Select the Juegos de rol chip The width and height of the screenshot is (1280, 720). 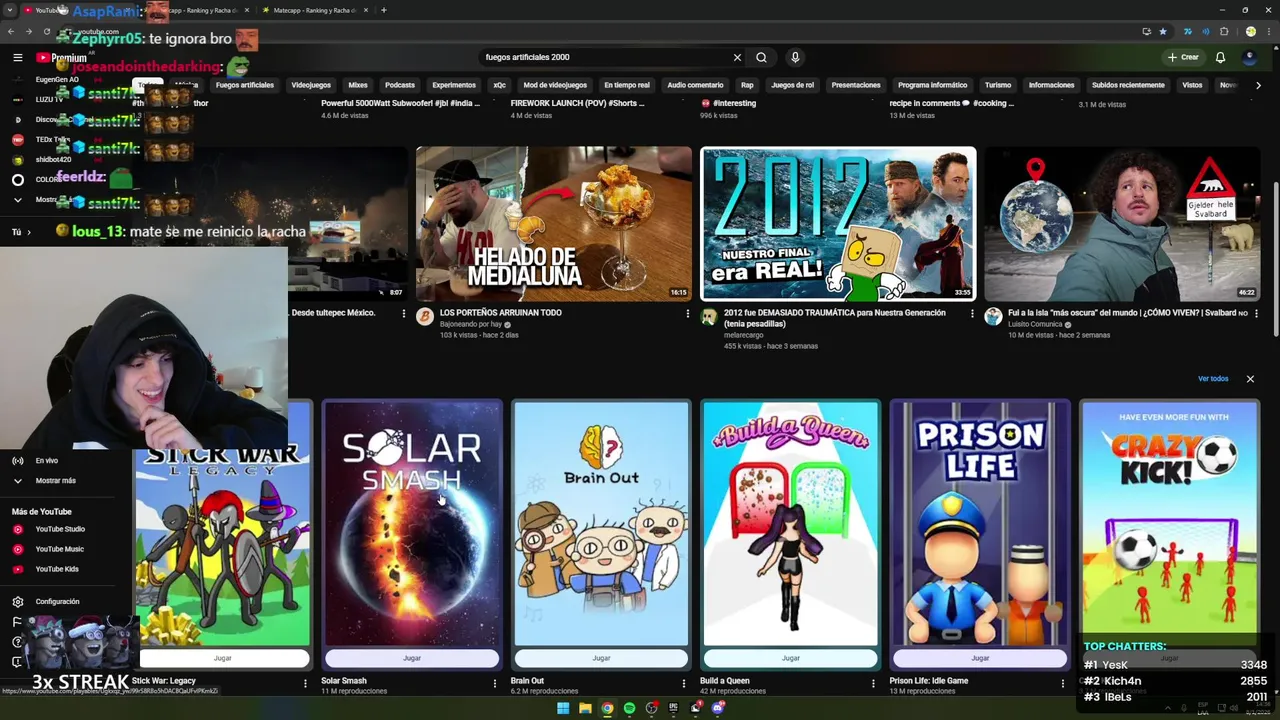pyautogui.click(x=793, y=85)
